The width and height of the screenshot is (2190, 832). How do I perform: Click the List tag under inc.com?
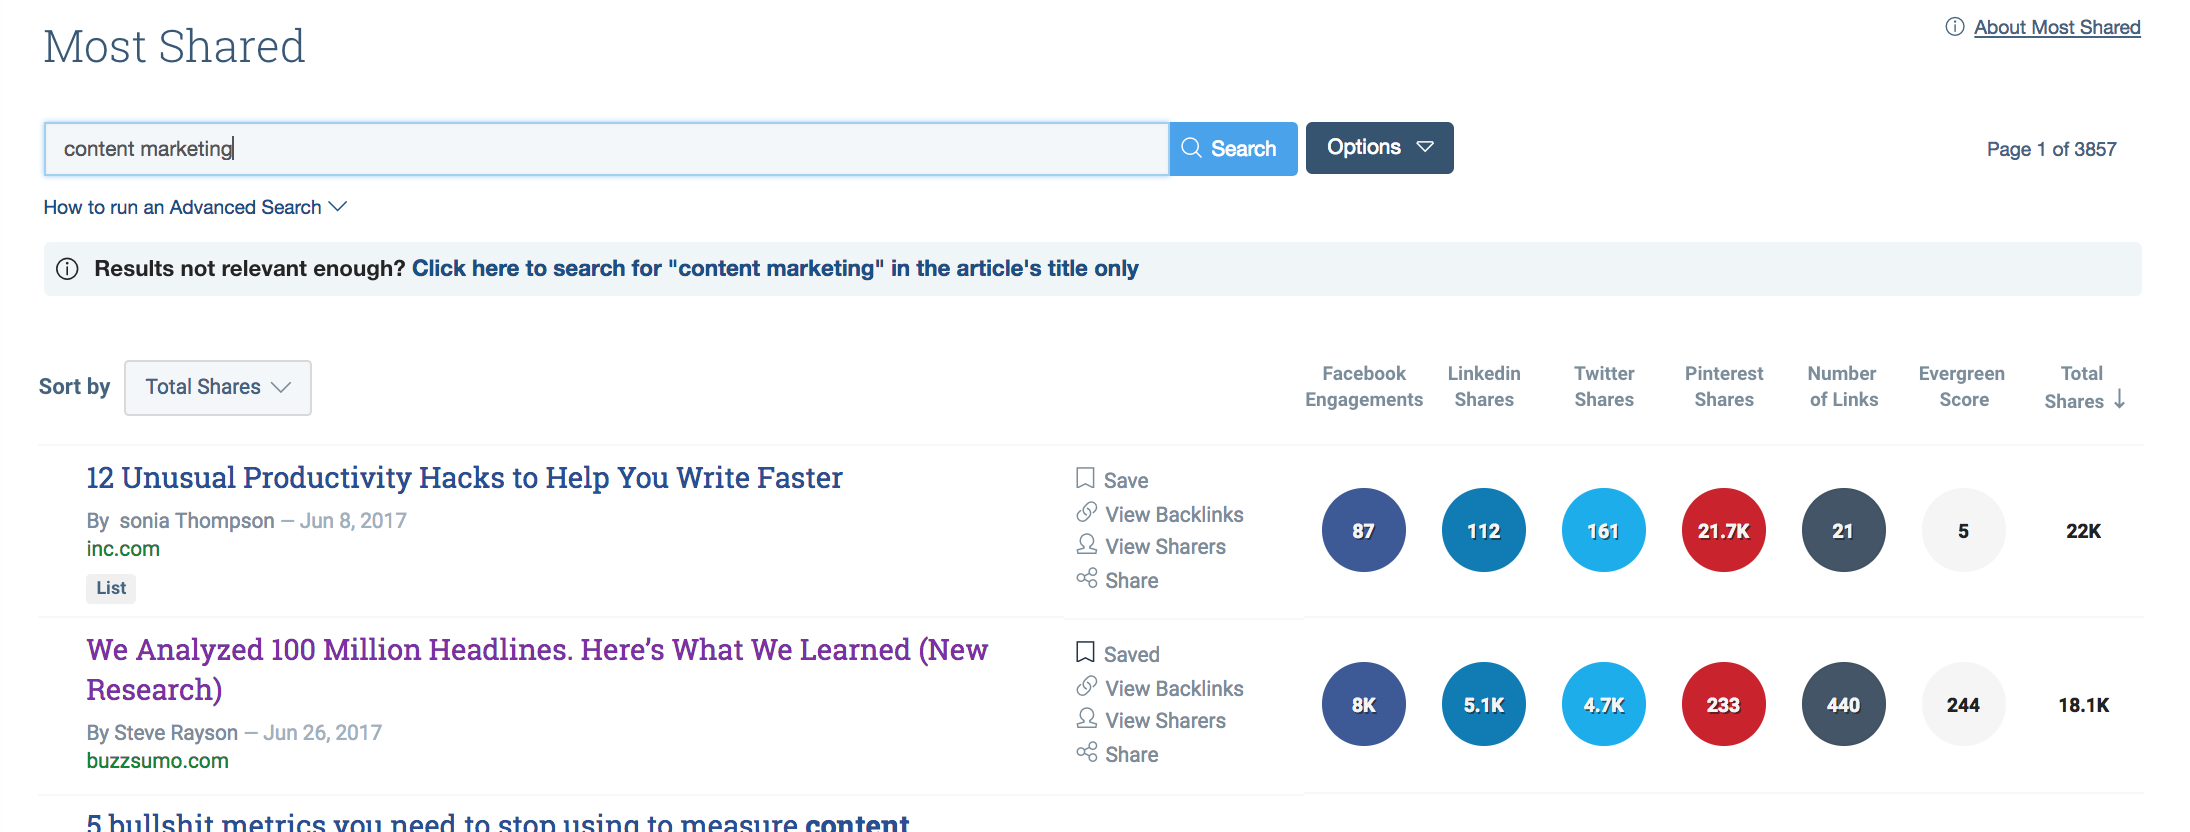111,588
